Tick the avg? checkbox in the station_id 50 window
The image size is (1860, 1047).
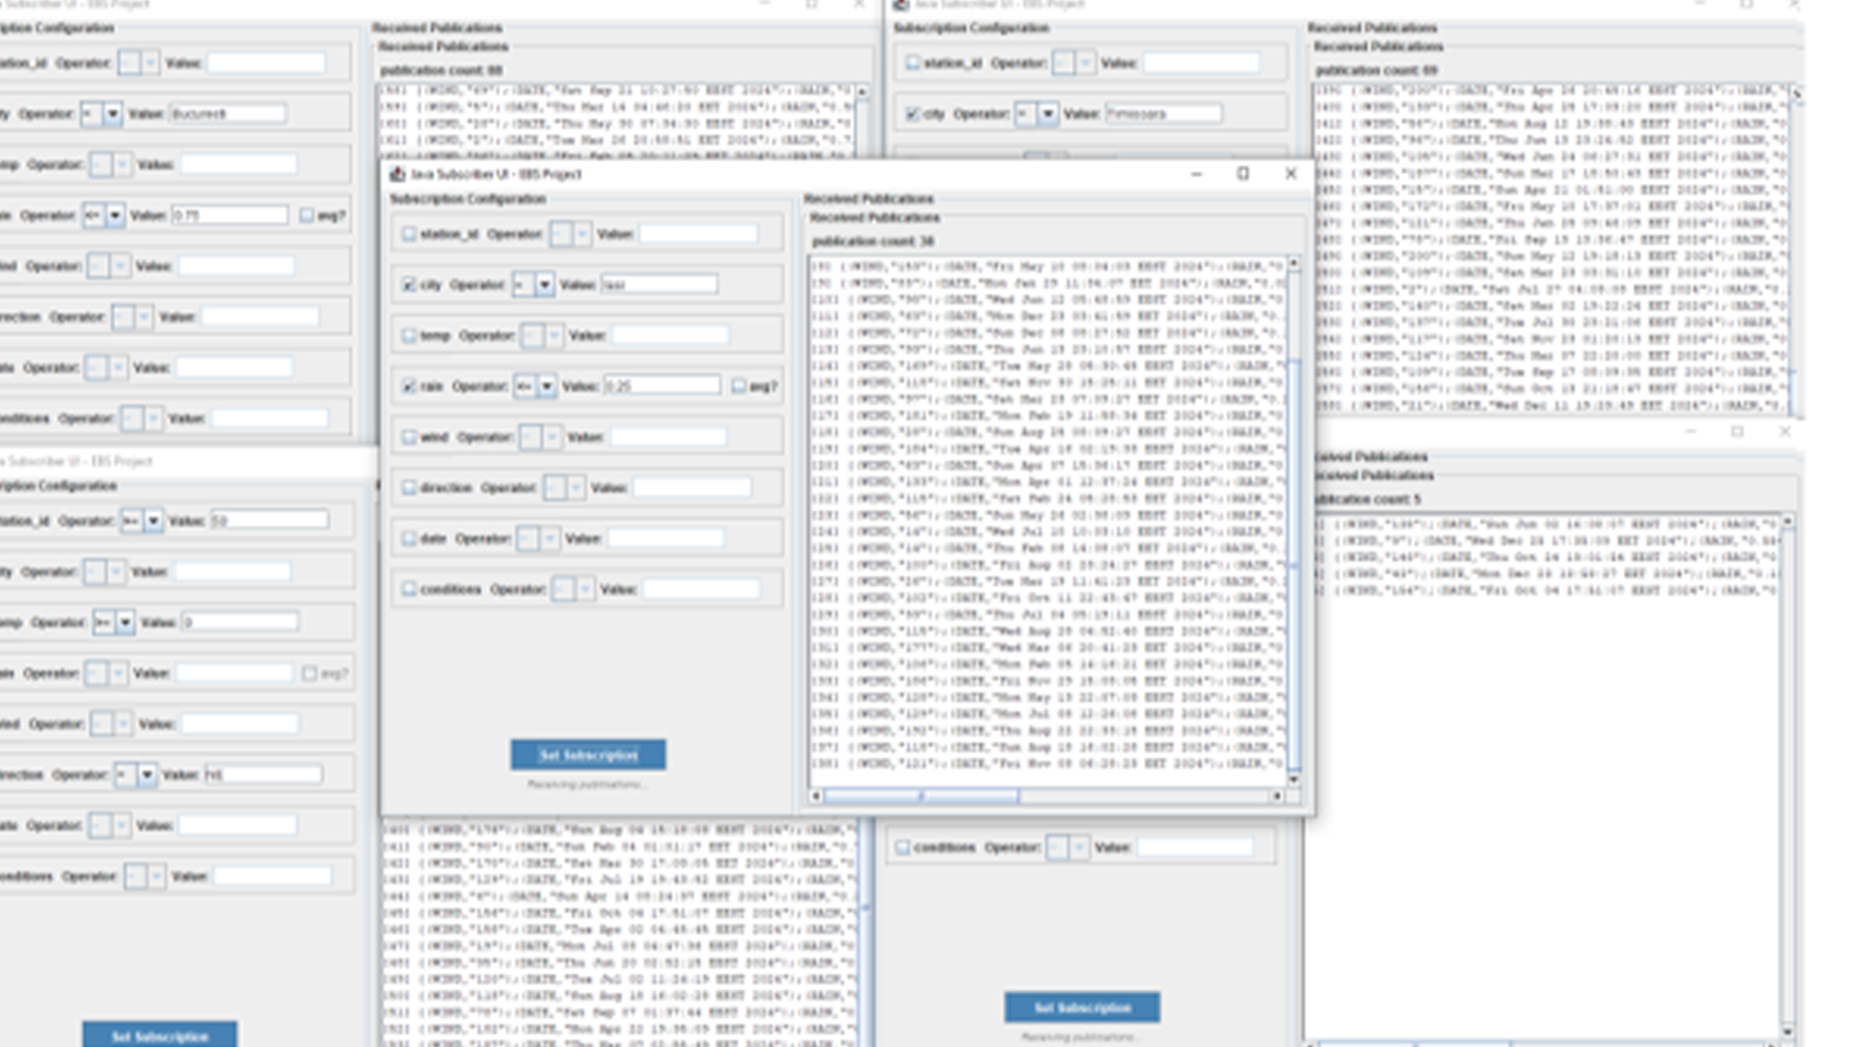pos(309,674)
